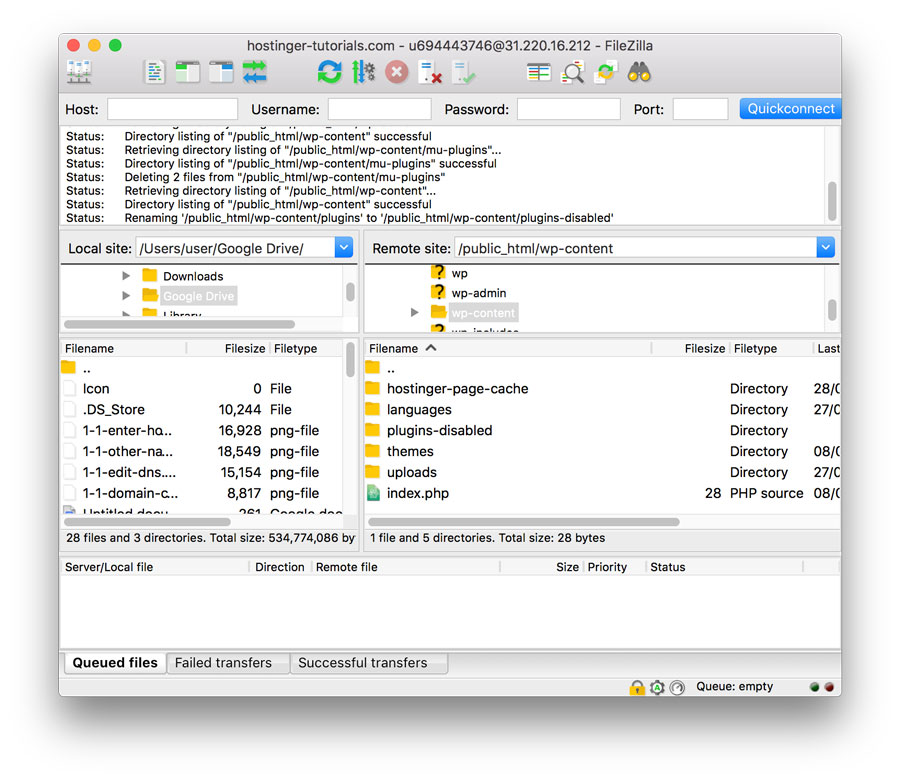The height and width of the screenshot is (780, 900).
Task: Switch to Successful transfers tab
Action: pyautogui.click(x=369, y=663)
